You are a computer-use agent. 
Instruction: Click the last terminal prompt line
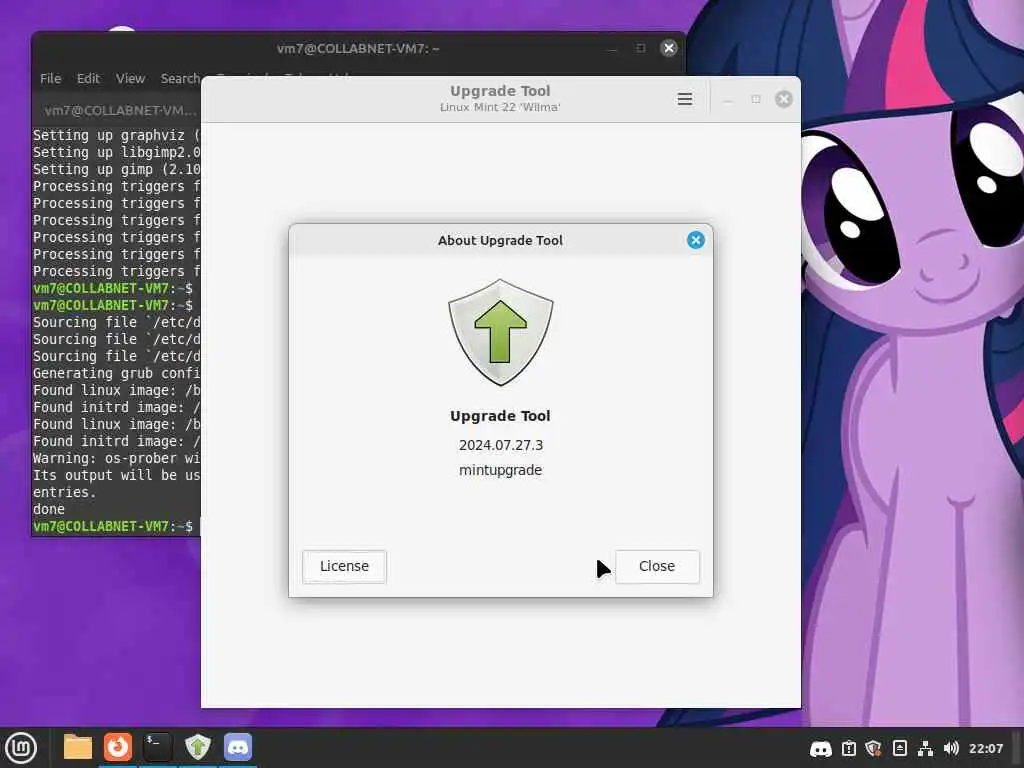pyautogui.click(x=113, y=526)
